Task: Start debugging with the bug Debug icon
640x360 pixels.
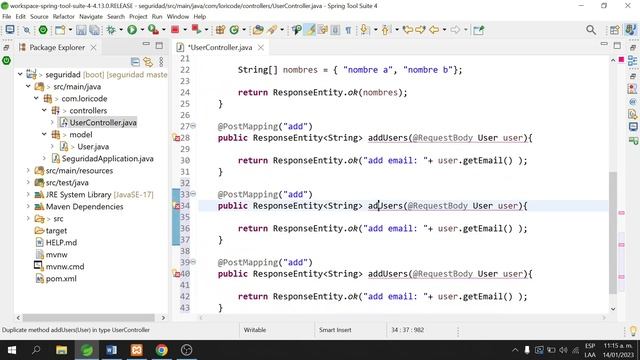Action: click(x=111, y=30)
